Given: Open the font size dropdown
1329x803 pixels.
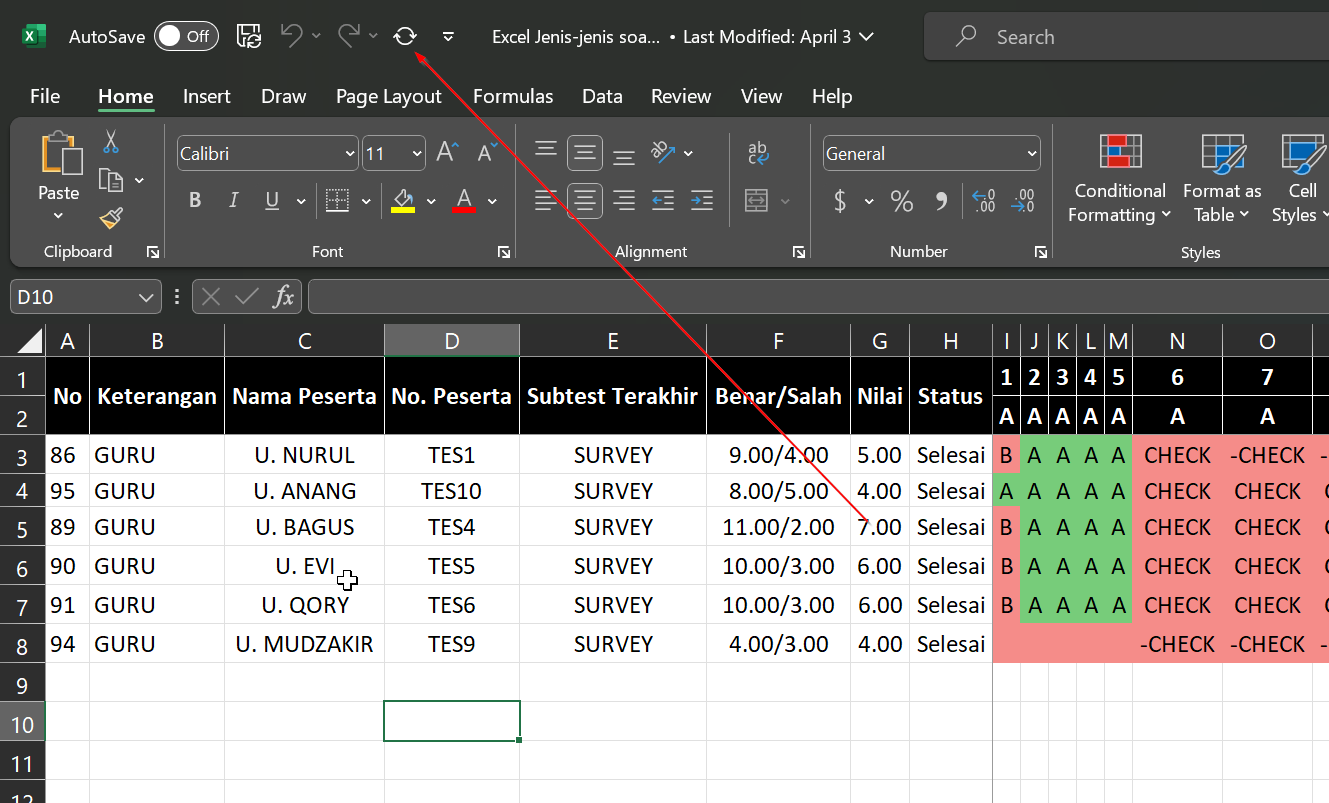Looking at the screenshot, I should click(x=417, y=154).
